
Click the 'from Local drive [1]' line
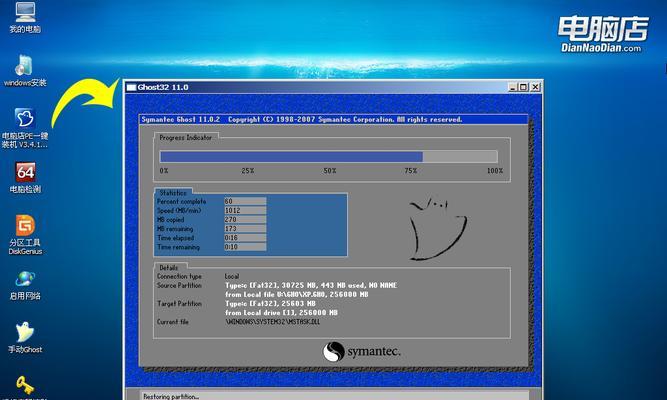pos(281,312)
